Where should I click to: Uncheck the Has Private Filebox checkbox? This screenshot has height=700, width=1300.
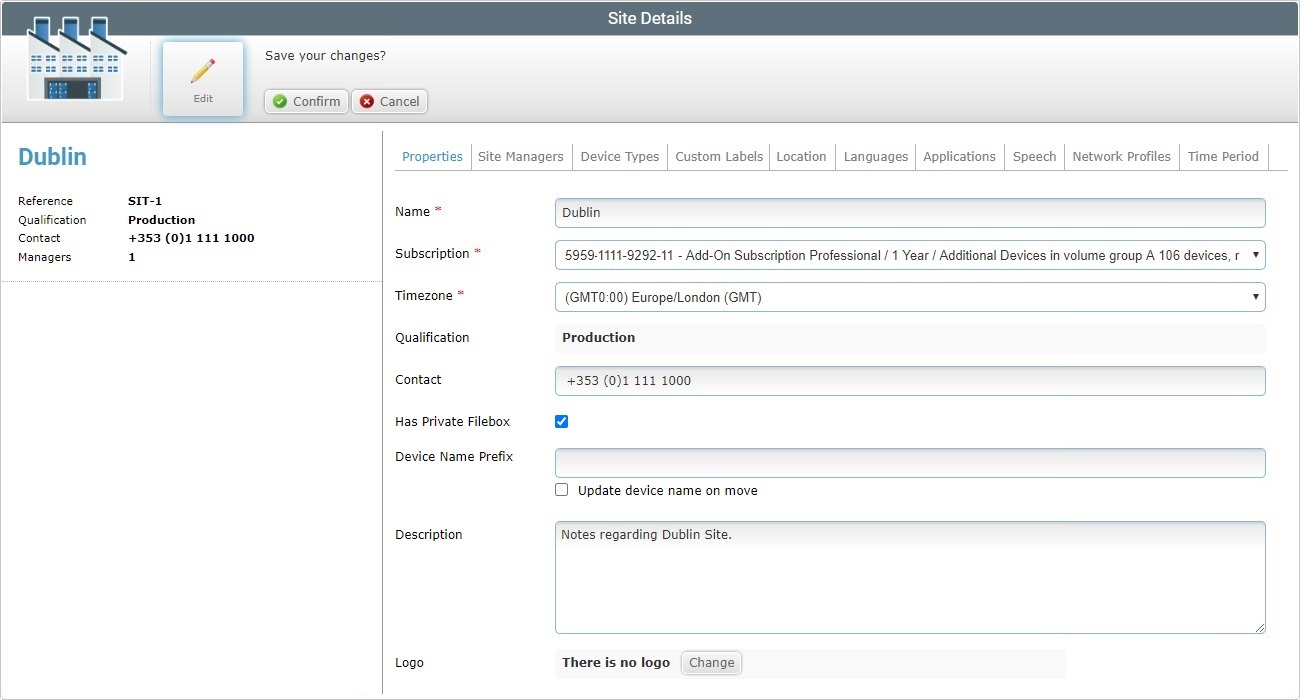click(x=561, y=421)
